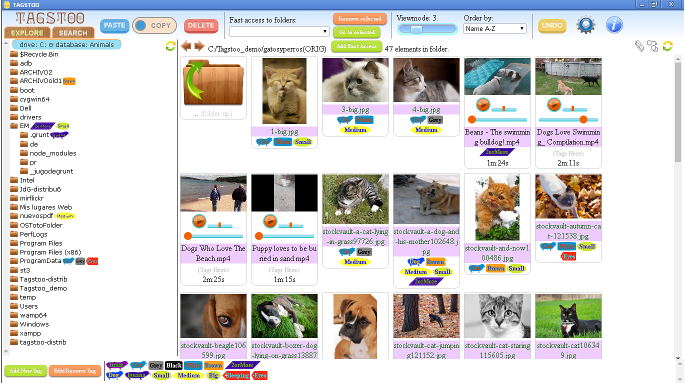The height and width of the screenshot is (383, 685).
Task: Toggle the COPY mode switch
Action: (x=154, y=25)
